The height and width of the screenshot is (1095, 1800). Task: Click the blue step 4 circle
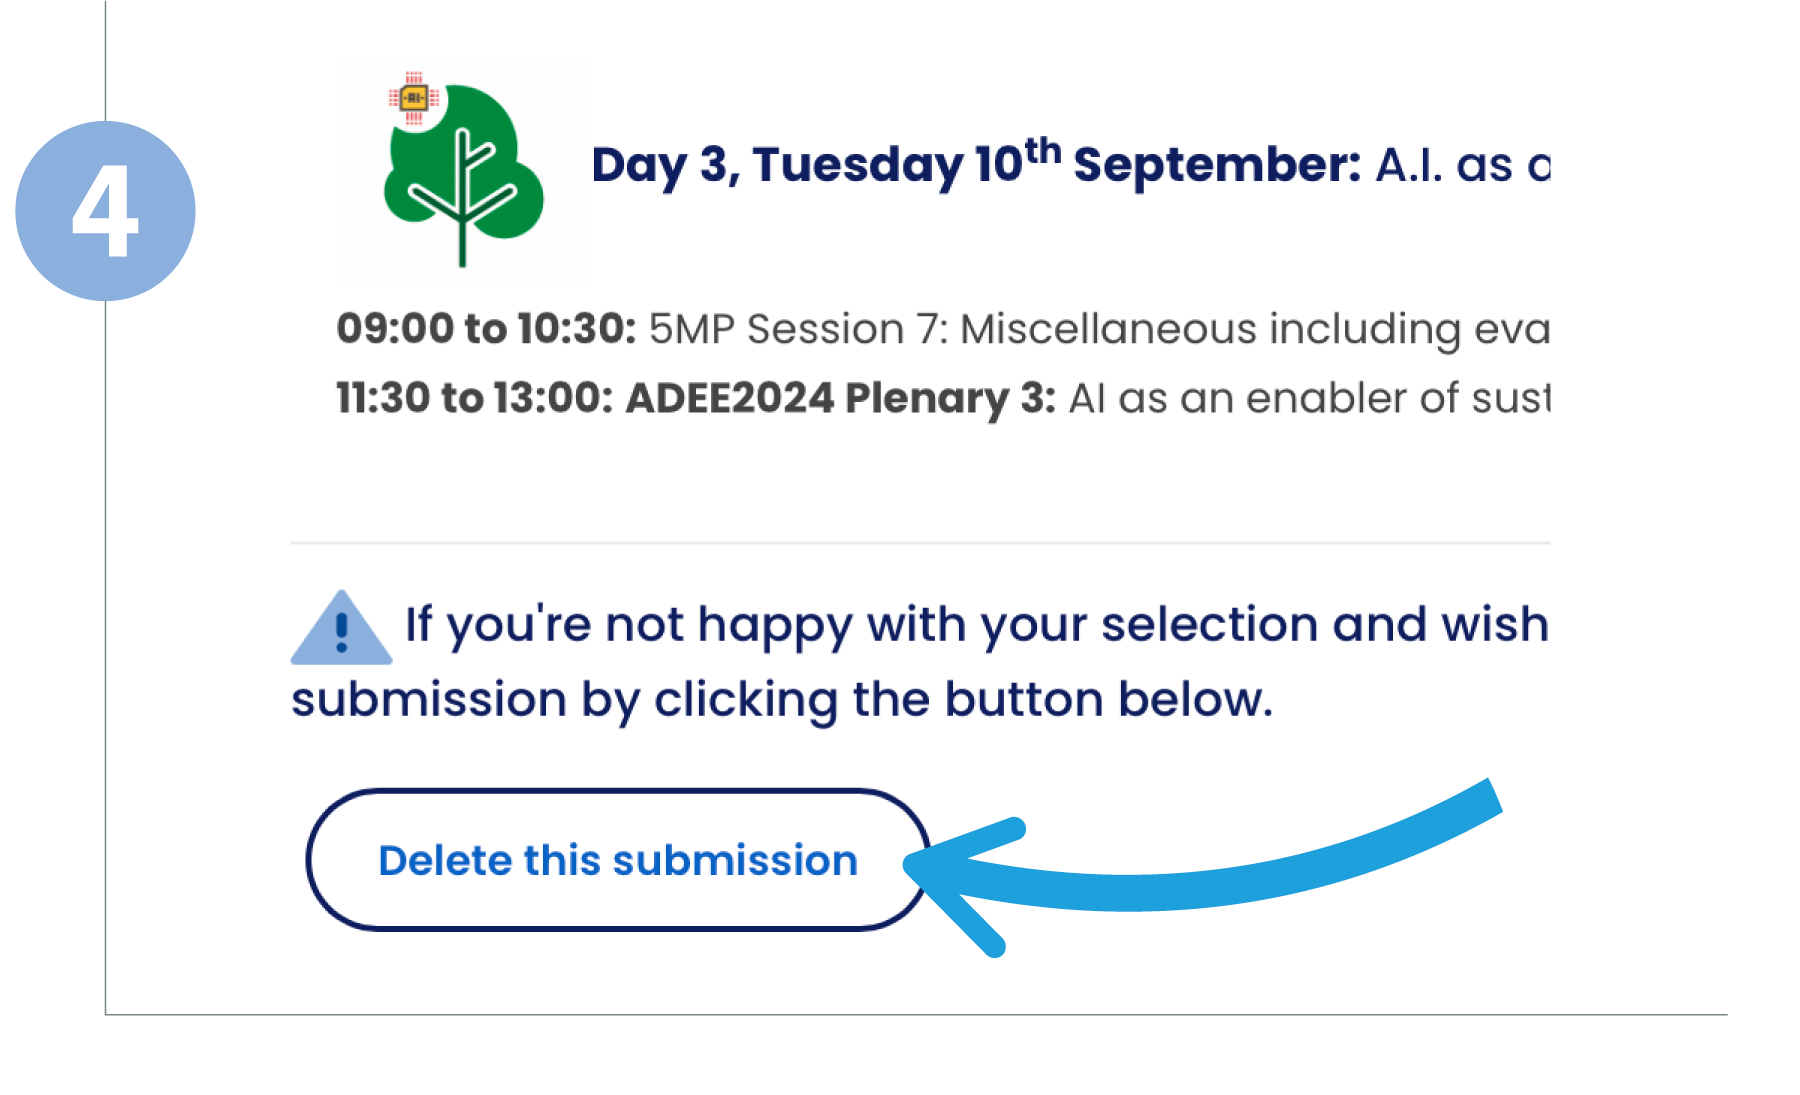105,211
